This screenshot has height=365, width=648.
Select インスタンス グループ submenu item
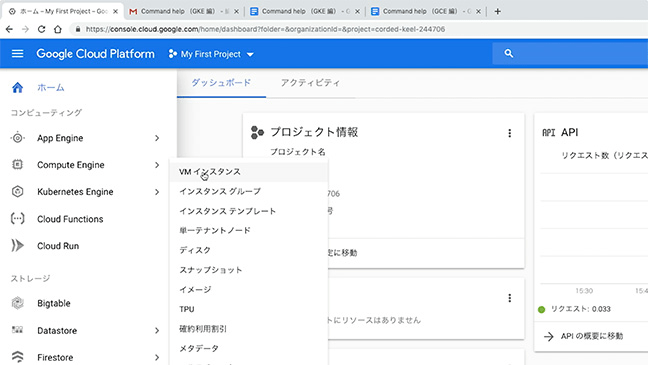(x=249, y=191)
